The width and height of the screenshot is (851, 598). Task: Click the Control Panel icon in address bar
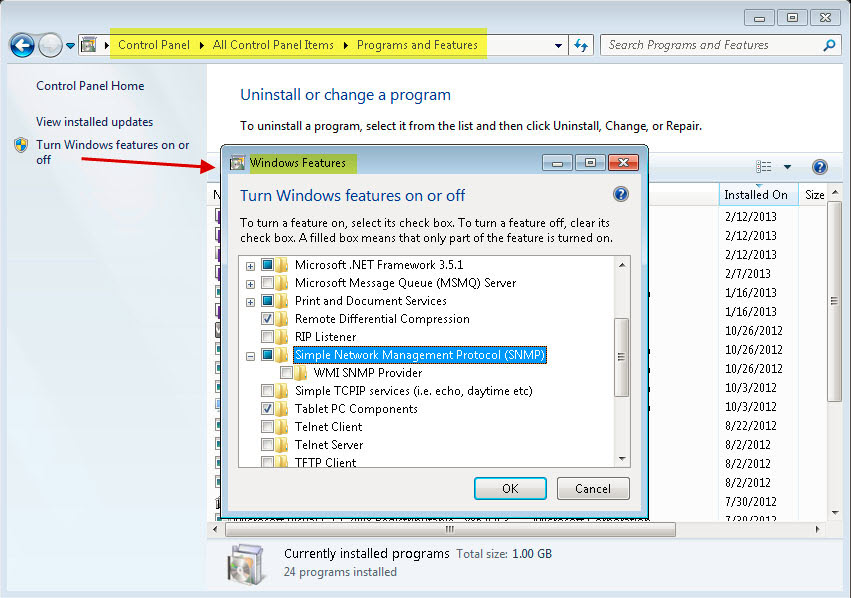pyautogui.click(x=89, y=45)
